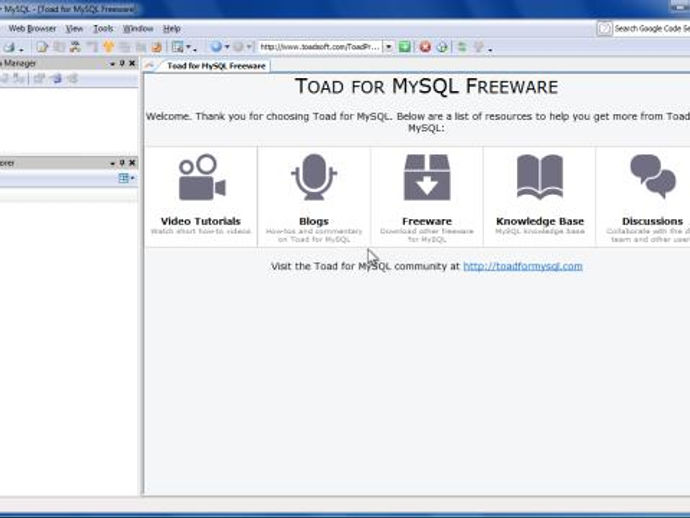The width and height of the screenshot is (690, 518).
Task: Open the View menu
Action: (74, 29)
